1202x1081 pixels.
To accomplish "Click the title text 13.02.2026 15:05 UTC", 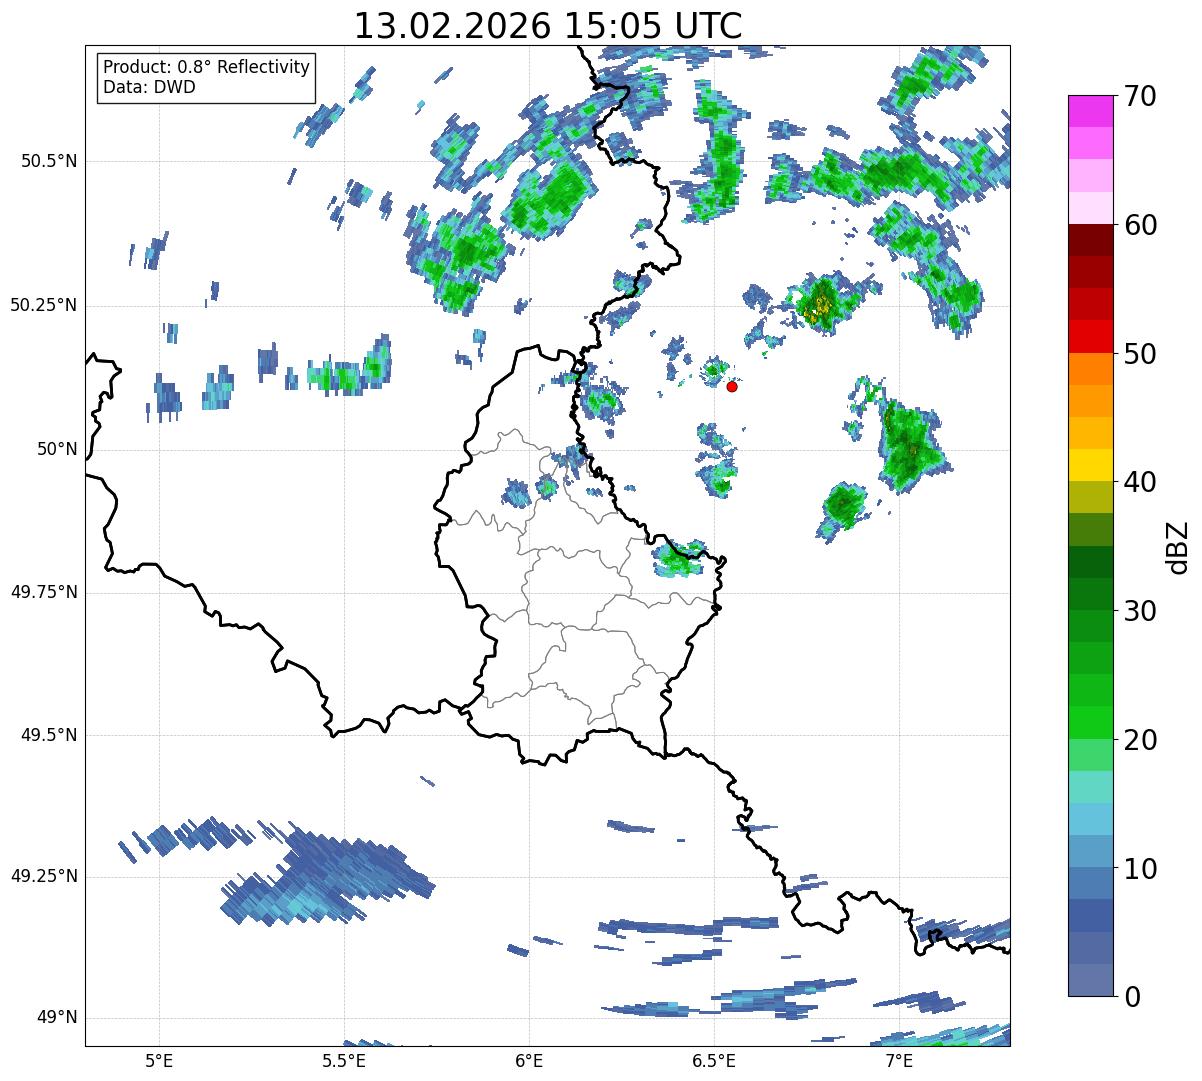I will (x=548, y=26).
